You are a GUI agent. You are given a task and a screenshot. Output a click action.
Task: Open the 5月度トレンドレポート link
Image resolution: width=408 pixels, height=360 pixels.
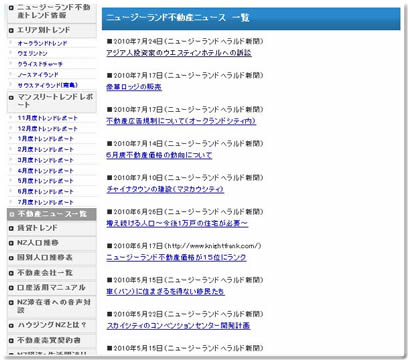46,181
